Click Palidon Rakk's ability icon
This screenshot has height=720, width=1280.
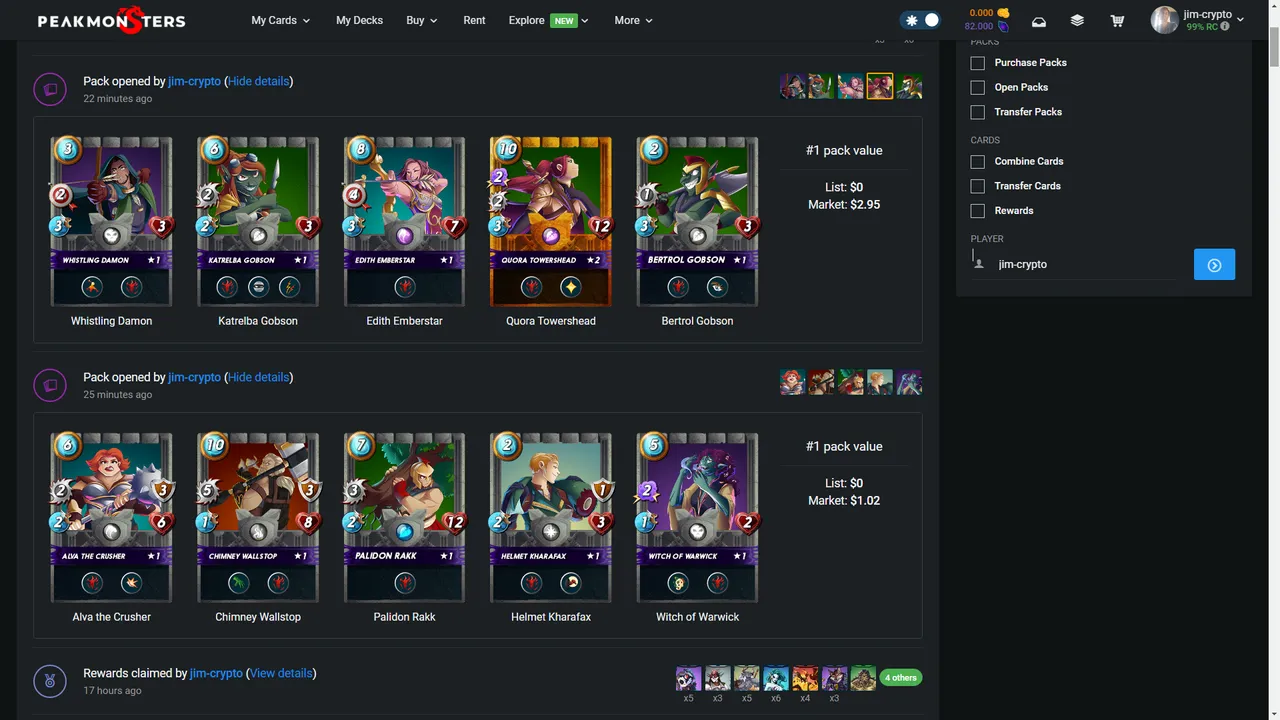404,583
